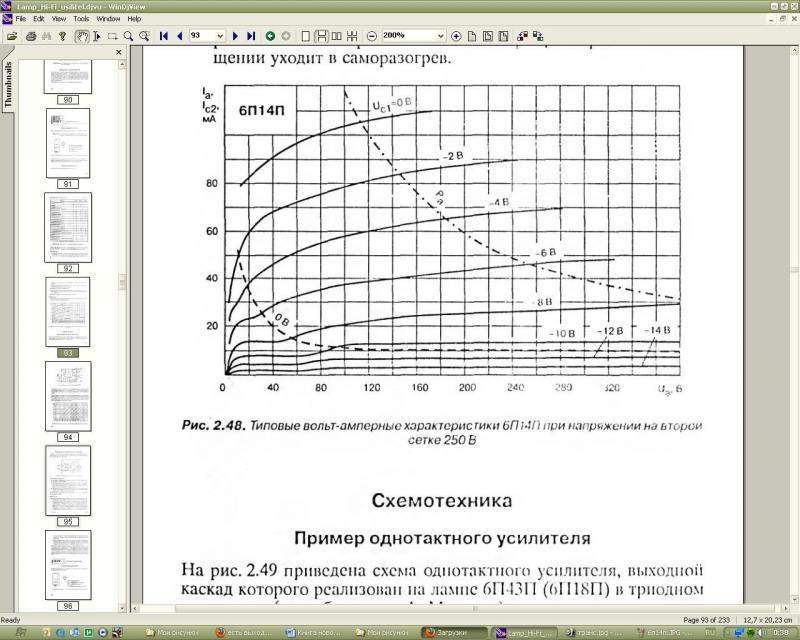
Task: Open the View menu
Action: (60, 19)
